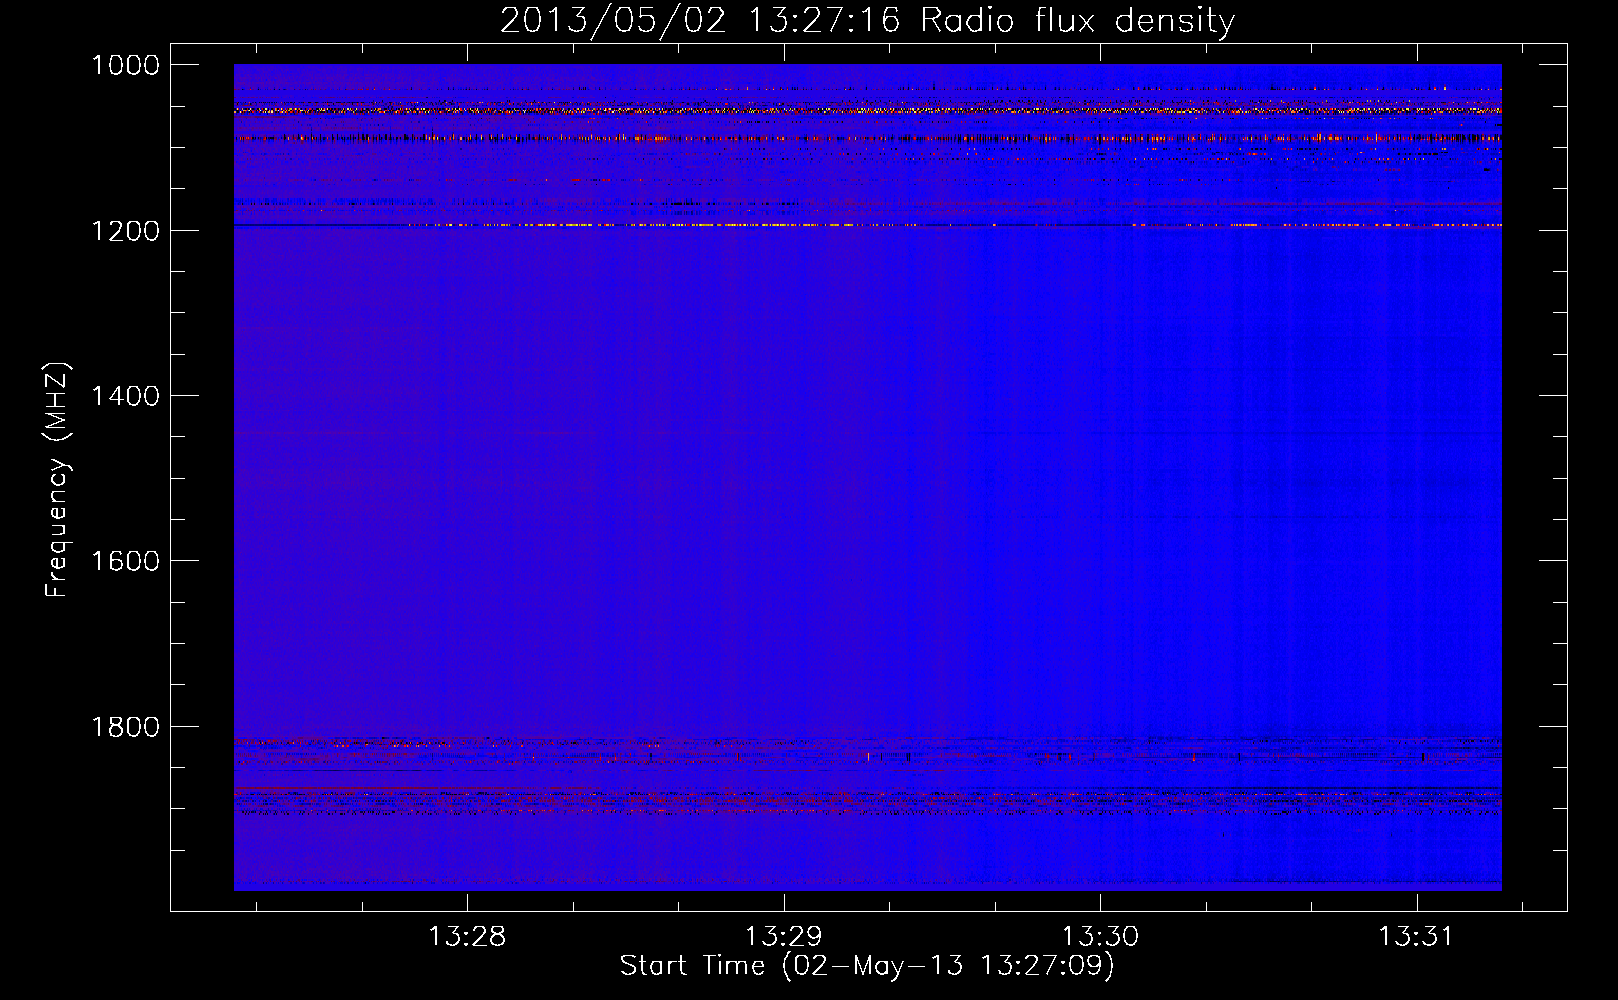Click the 'Start Time (02-May-13 13:27:09)' x-axis label
1618x1000 pixels.
[867, 966]
